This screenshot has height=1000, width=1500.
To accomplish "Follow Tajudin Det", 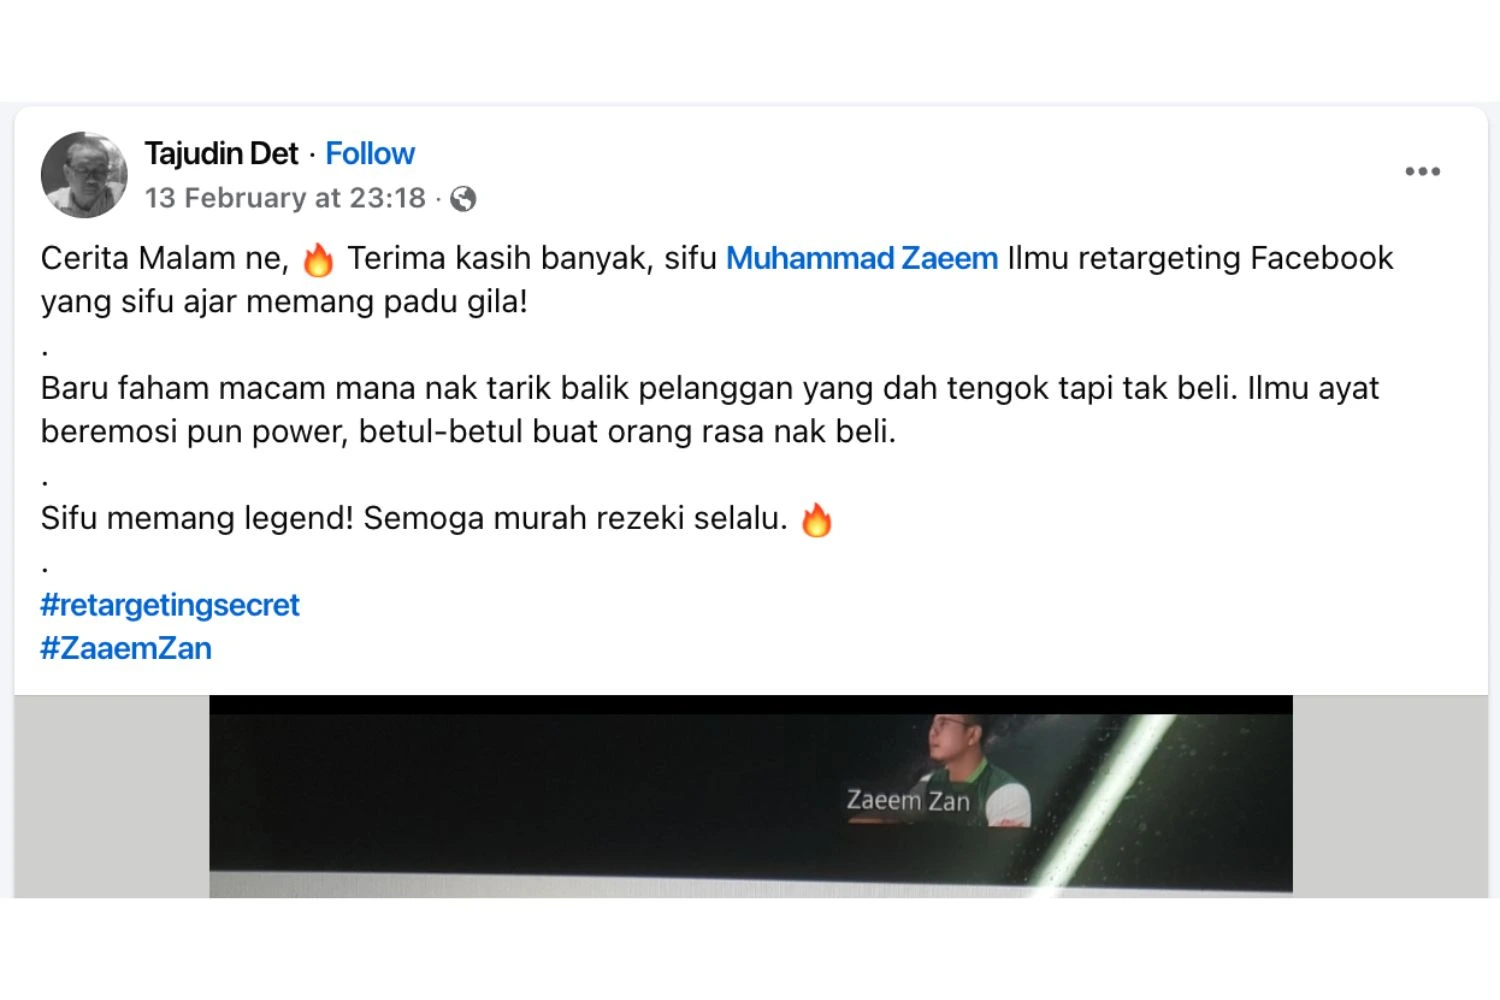I will tap(370, 153).
